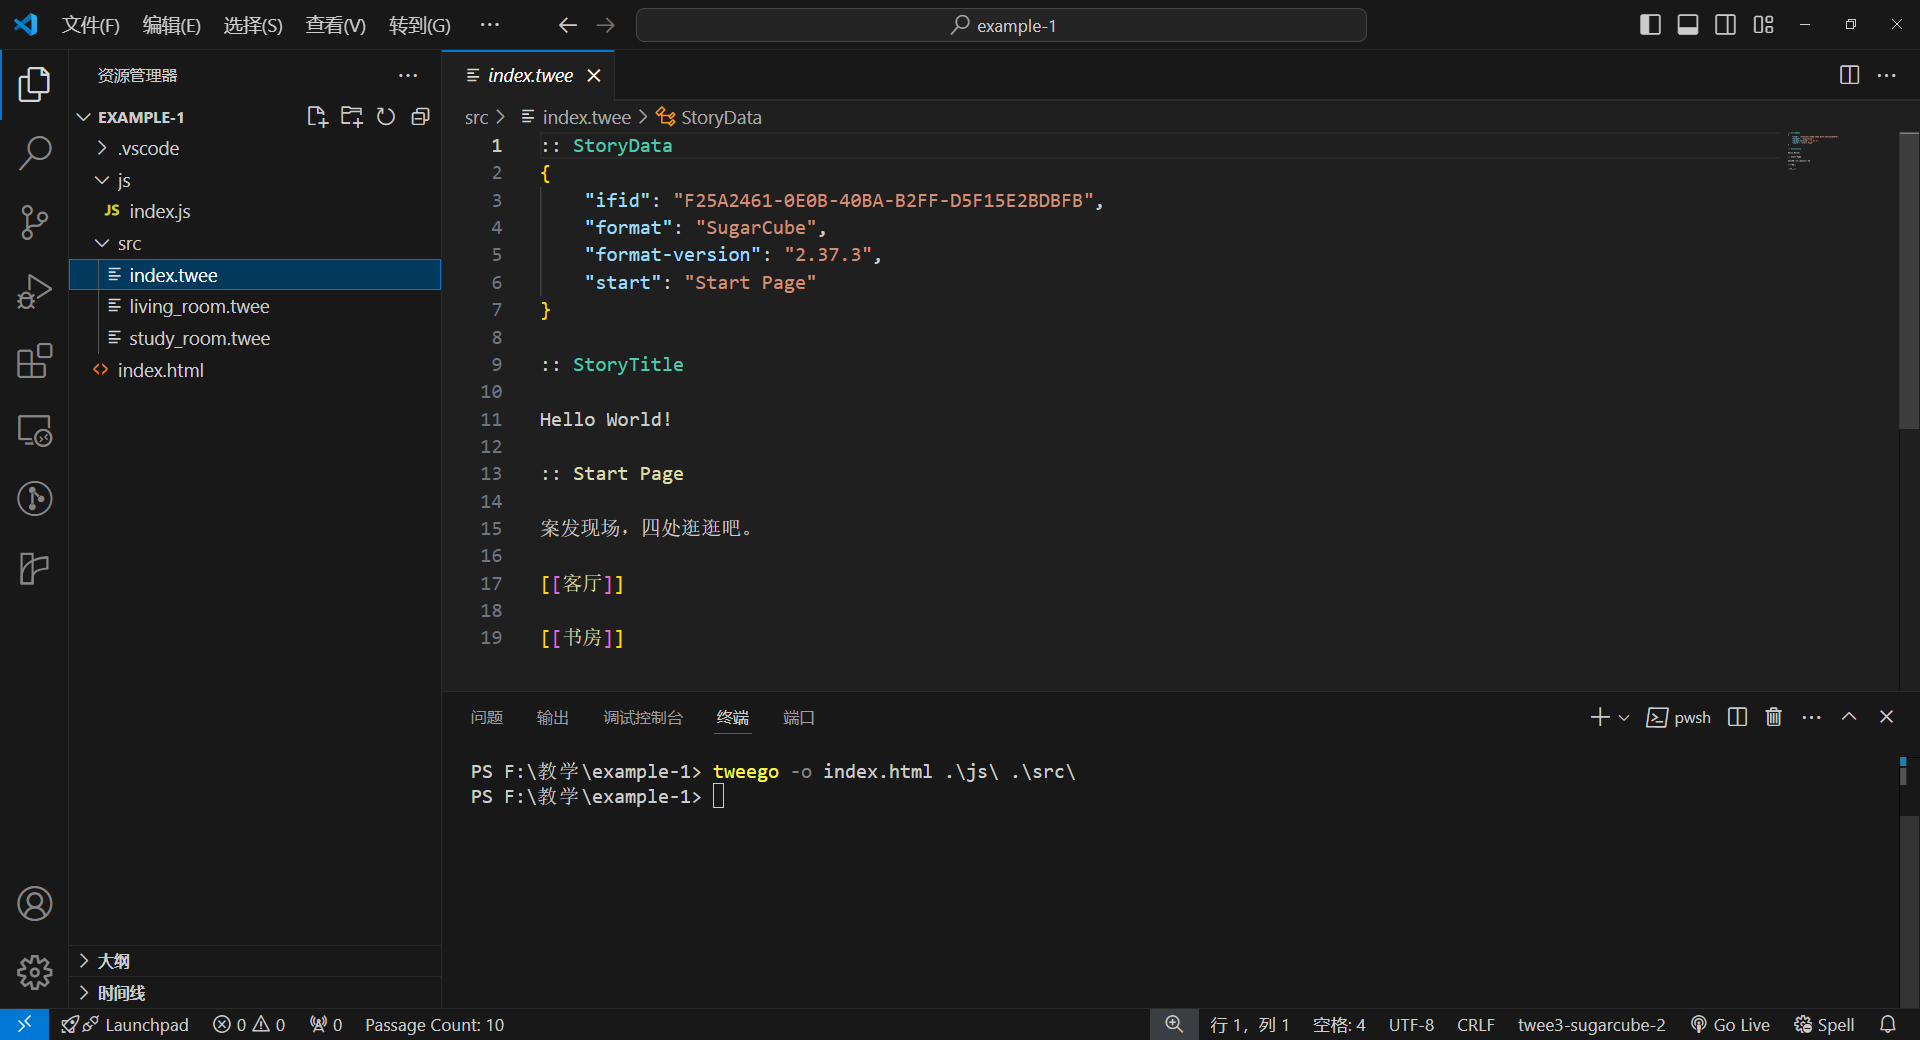Viewport: 1920px width, 1040px height.
Task: Kill the terminal with trash icon
Action: click(x=1773, y=717)
